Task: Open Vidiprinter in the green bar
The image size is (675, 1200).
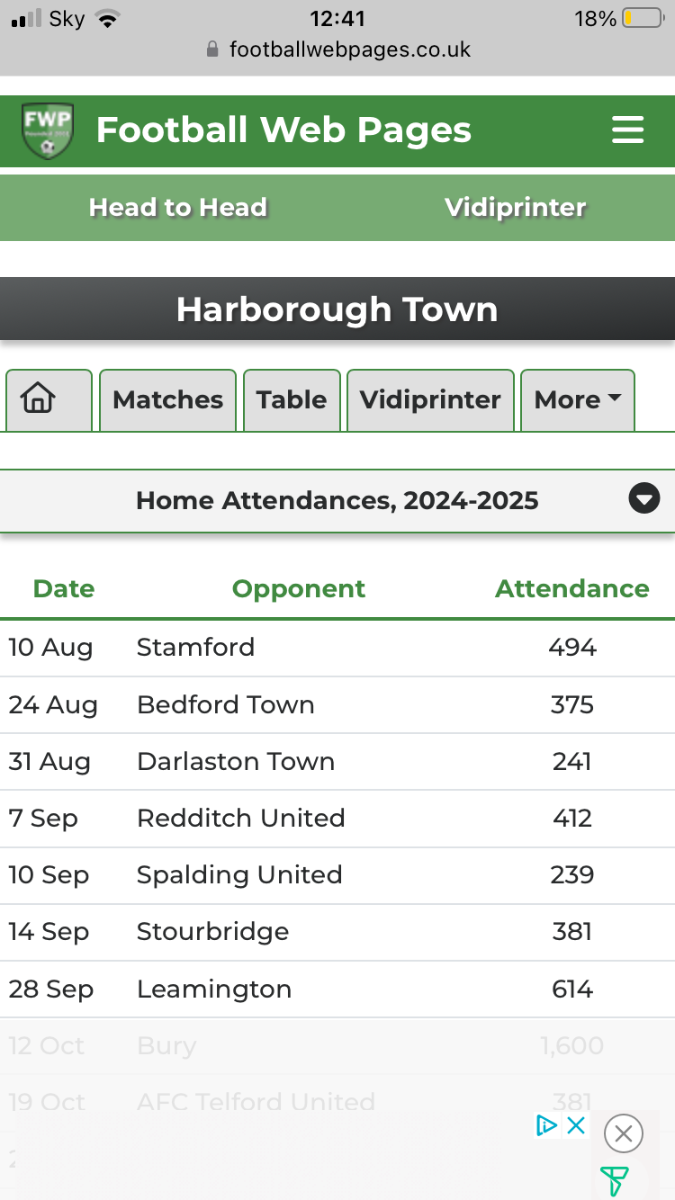Action: [x=515, y=208]
